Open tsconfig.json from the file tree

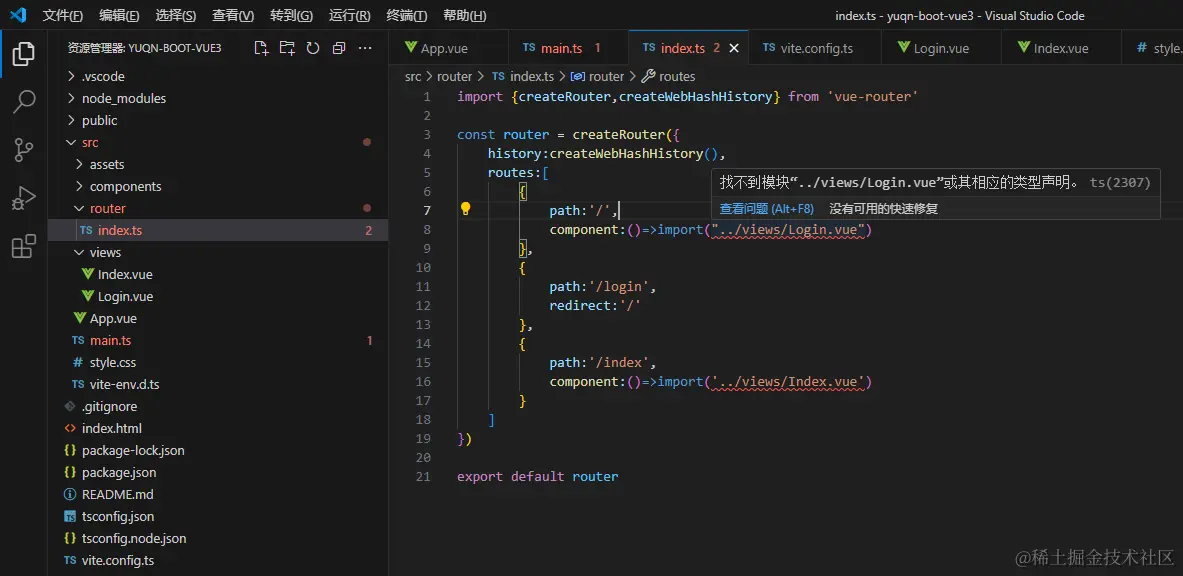tap(218, 516)
